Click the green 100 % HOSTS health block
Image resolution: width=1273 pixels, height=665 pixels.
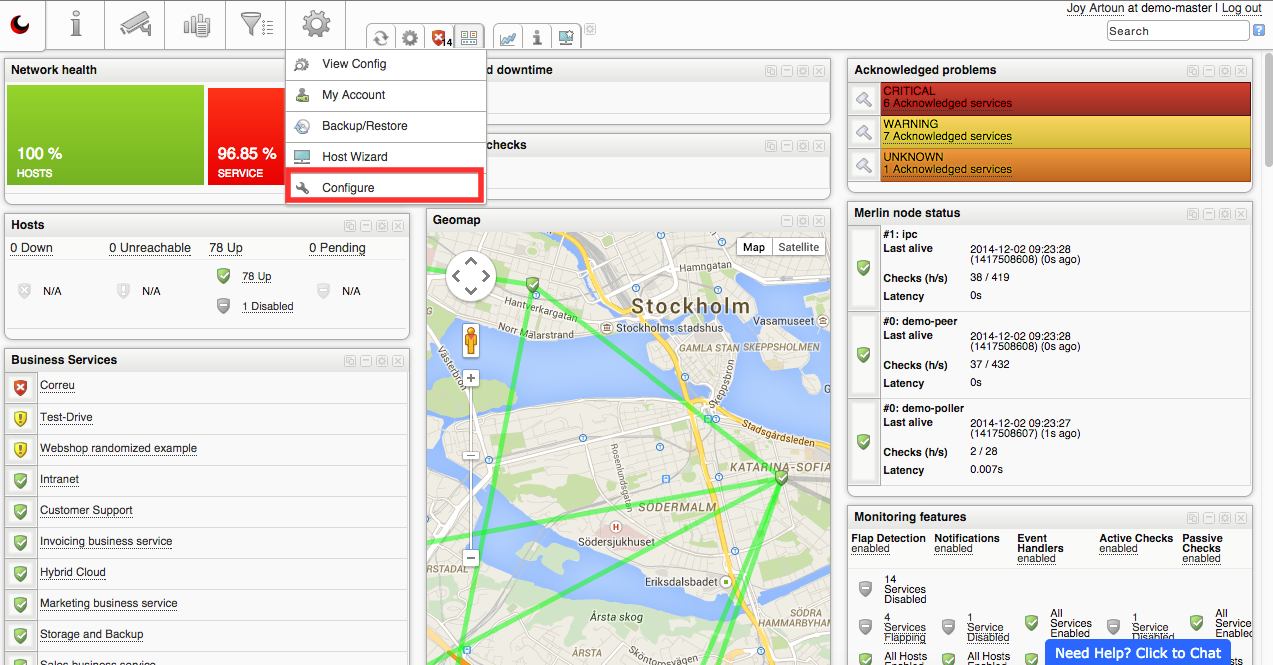pyautogui.click(x=105, y=135)
